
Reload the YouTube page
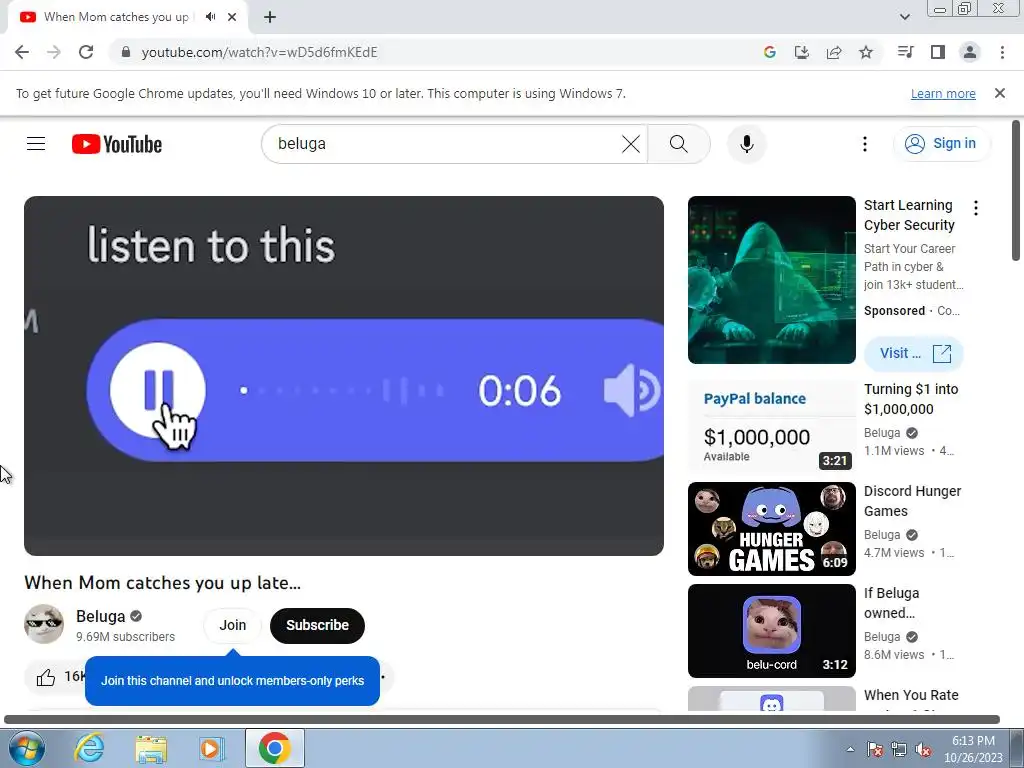86,52
